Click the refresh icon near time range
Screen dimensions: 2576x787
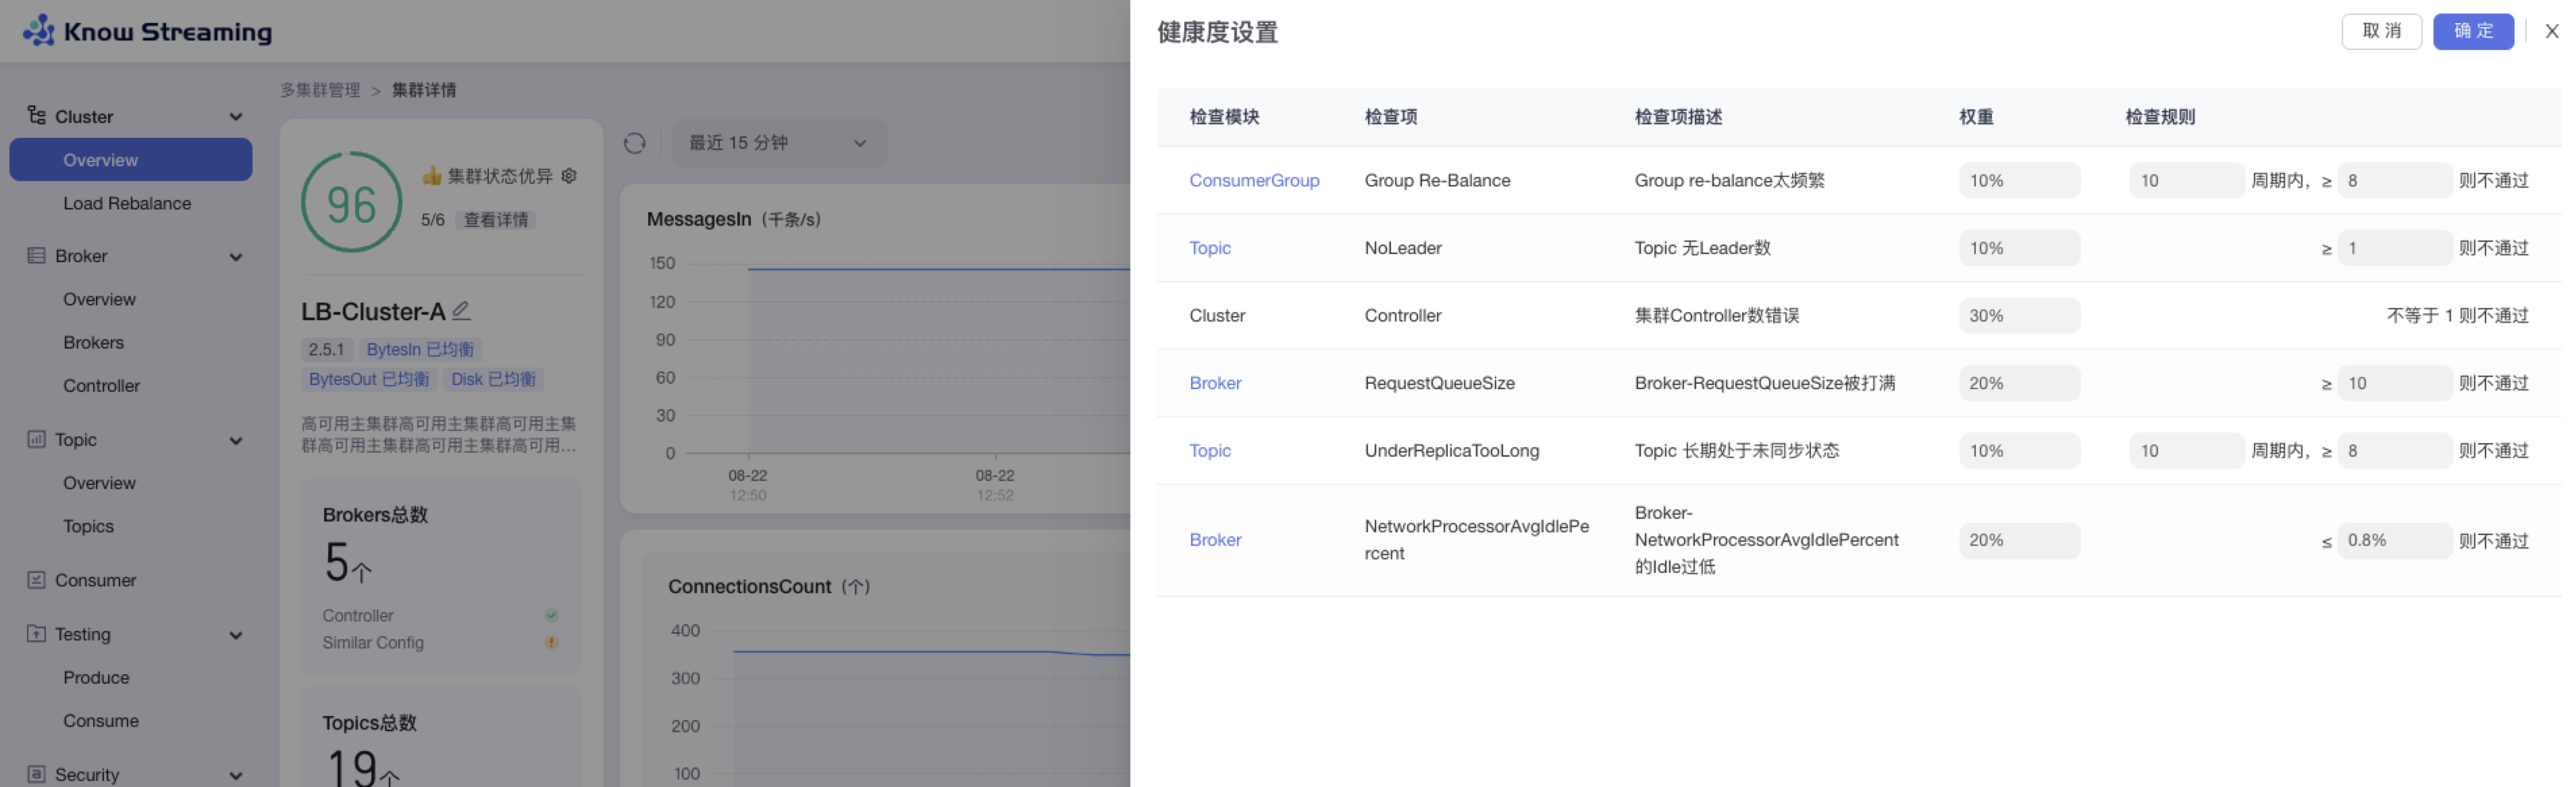coord(634,143)
